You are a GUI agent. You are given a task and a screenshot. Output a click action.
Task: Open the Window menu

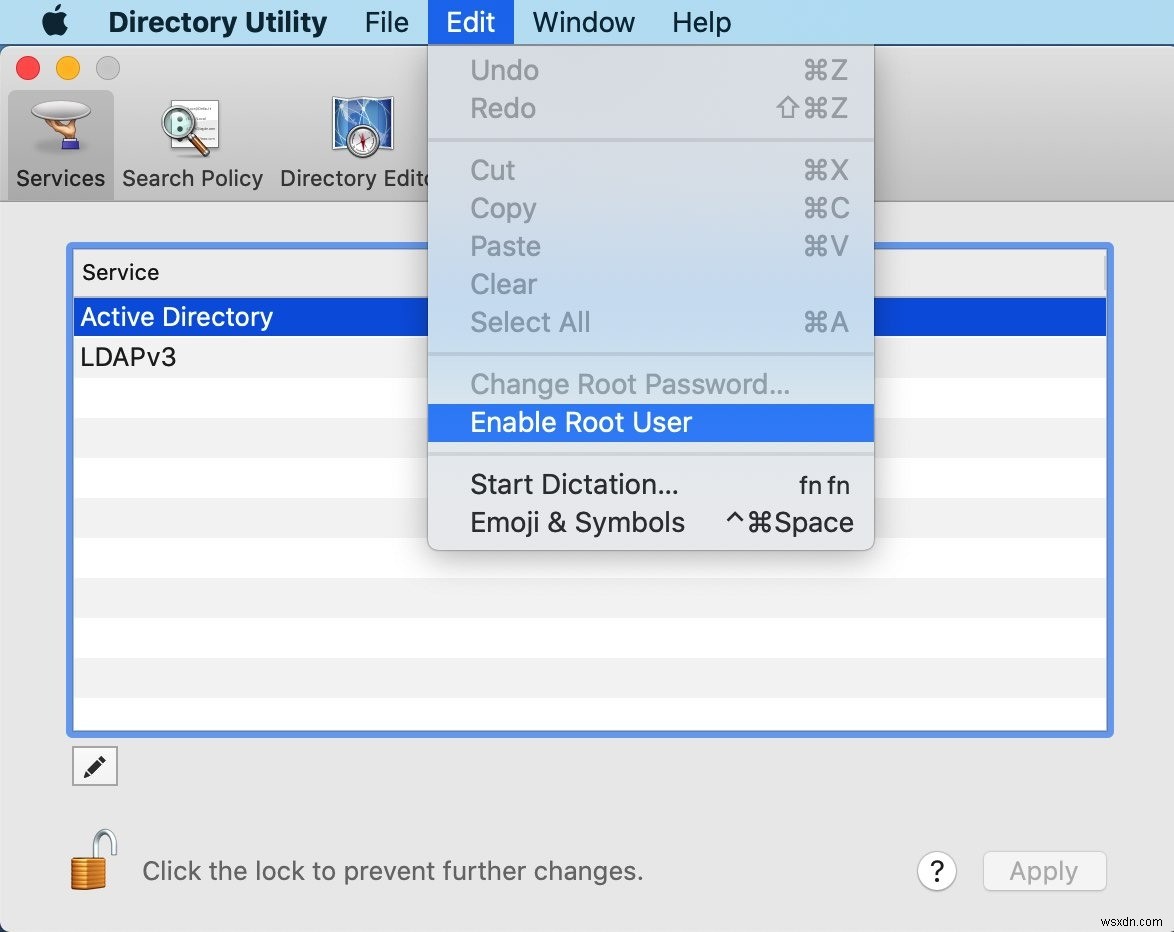click(x=583, y=22)
